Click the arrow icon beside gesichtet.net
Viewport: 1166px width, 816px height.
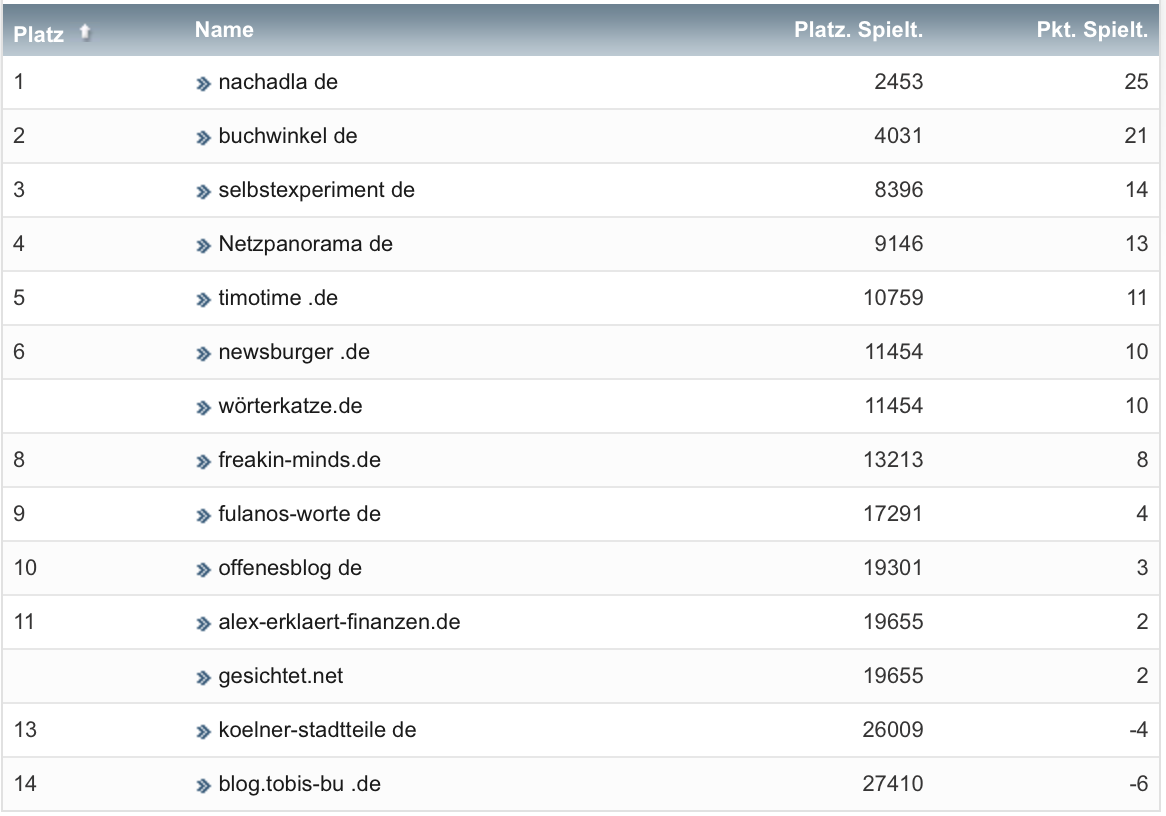[204, 678]
